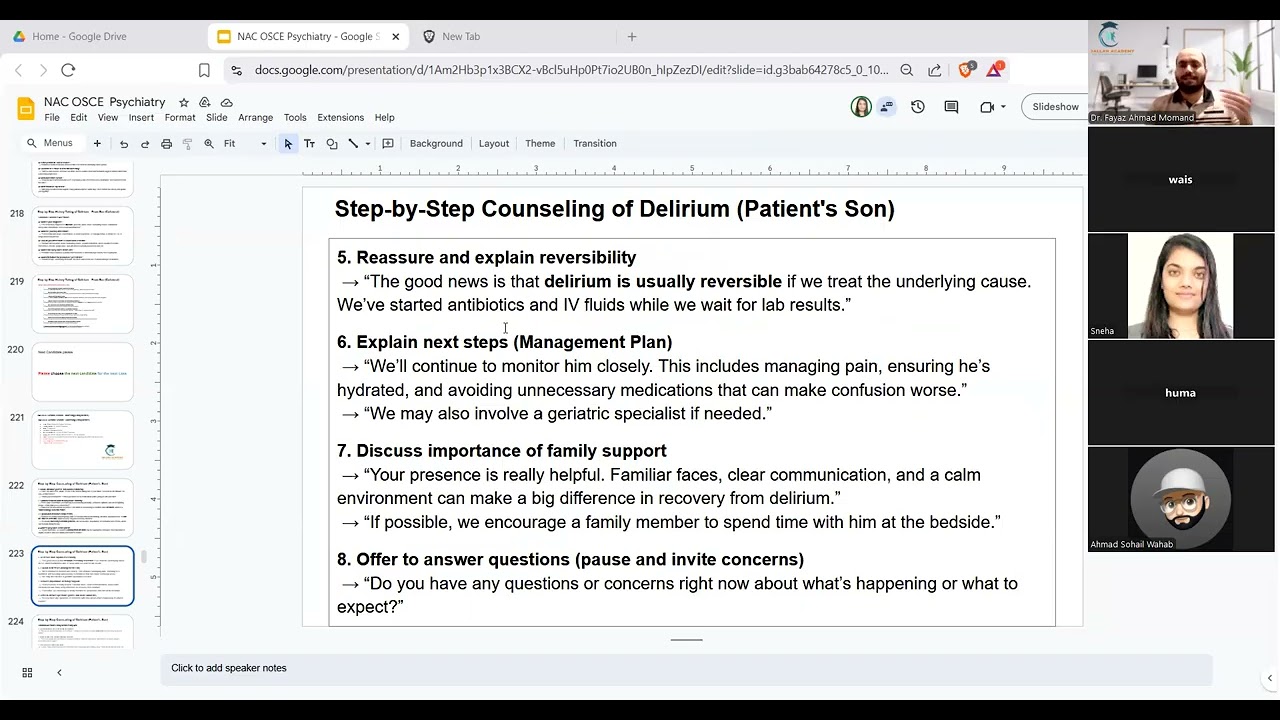
Task: Open the Theme panel
Action: [540, 144]
